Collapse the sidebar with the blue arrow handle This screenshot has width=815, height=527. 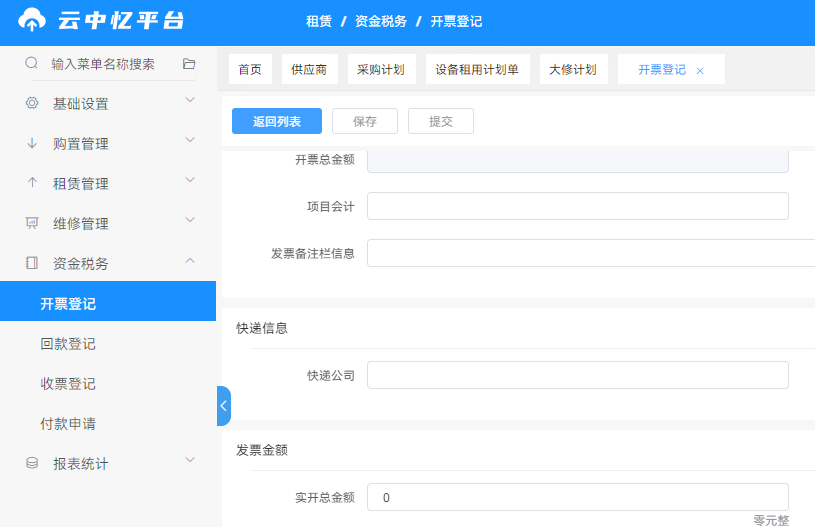coord(224,406)
